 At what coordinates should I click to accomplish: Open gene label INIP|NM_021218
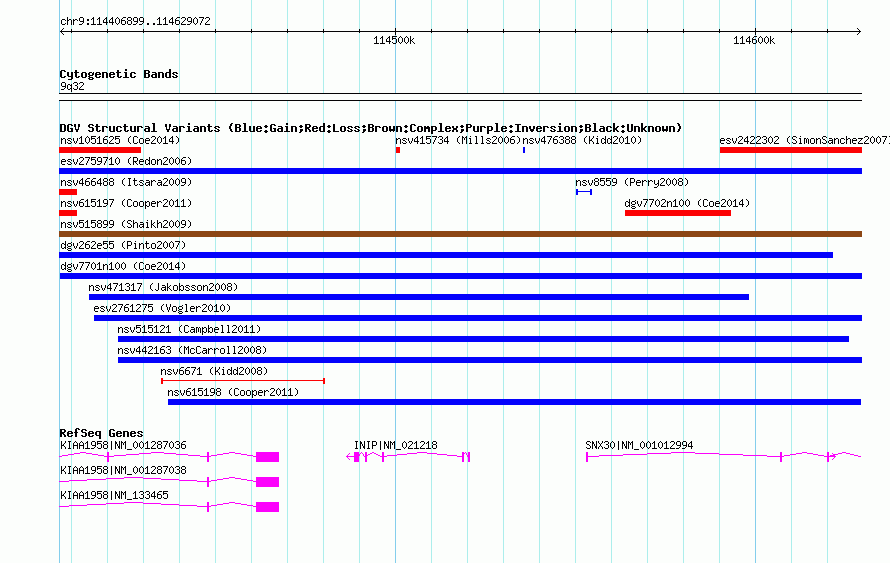tap(396, 446)
